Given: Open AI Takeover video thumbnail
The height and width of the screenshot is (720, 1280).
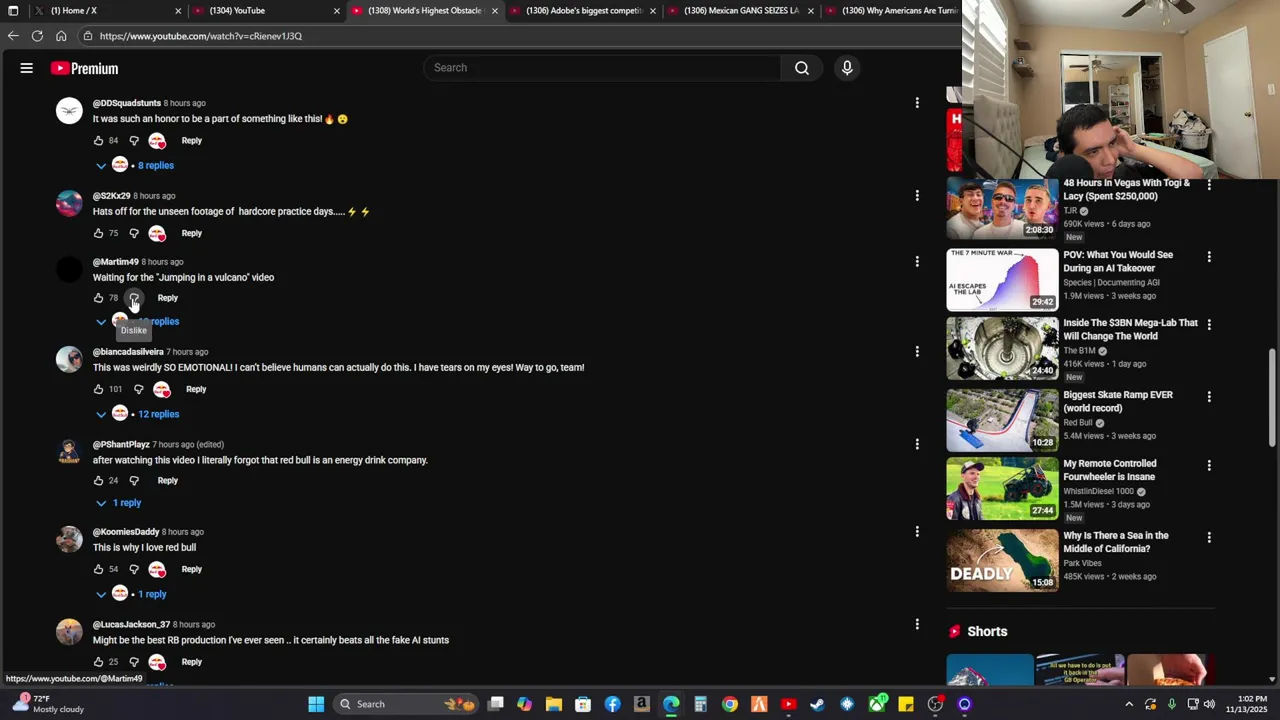Looking at the screenshot, I should point(1002,279).
